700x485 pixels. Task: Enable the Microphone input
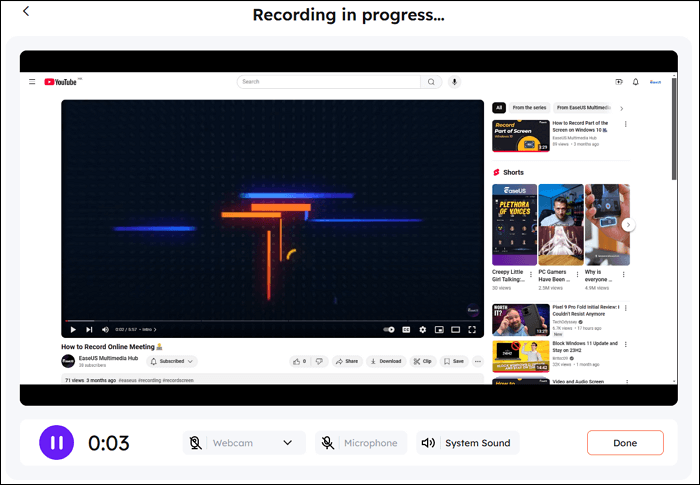tap(361, 443)
